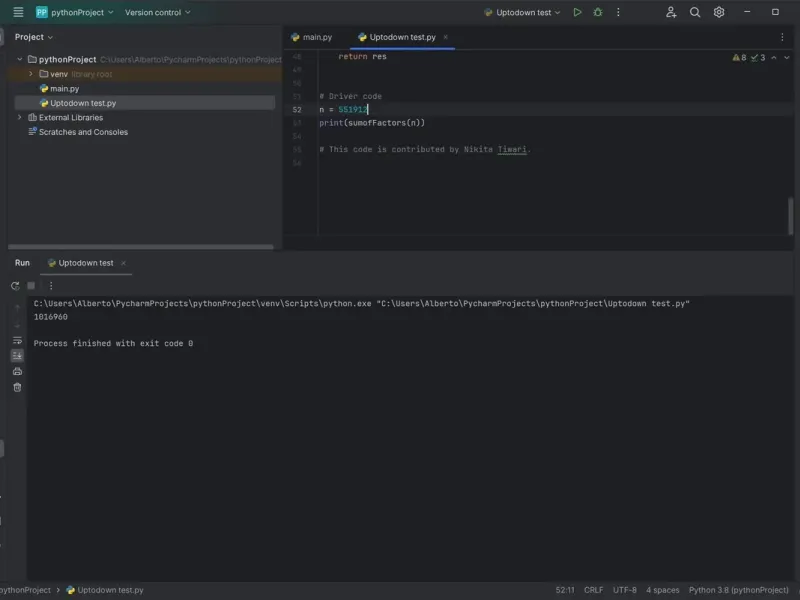
Task: Toggle scroll to end in console
Action: point(17,355)
